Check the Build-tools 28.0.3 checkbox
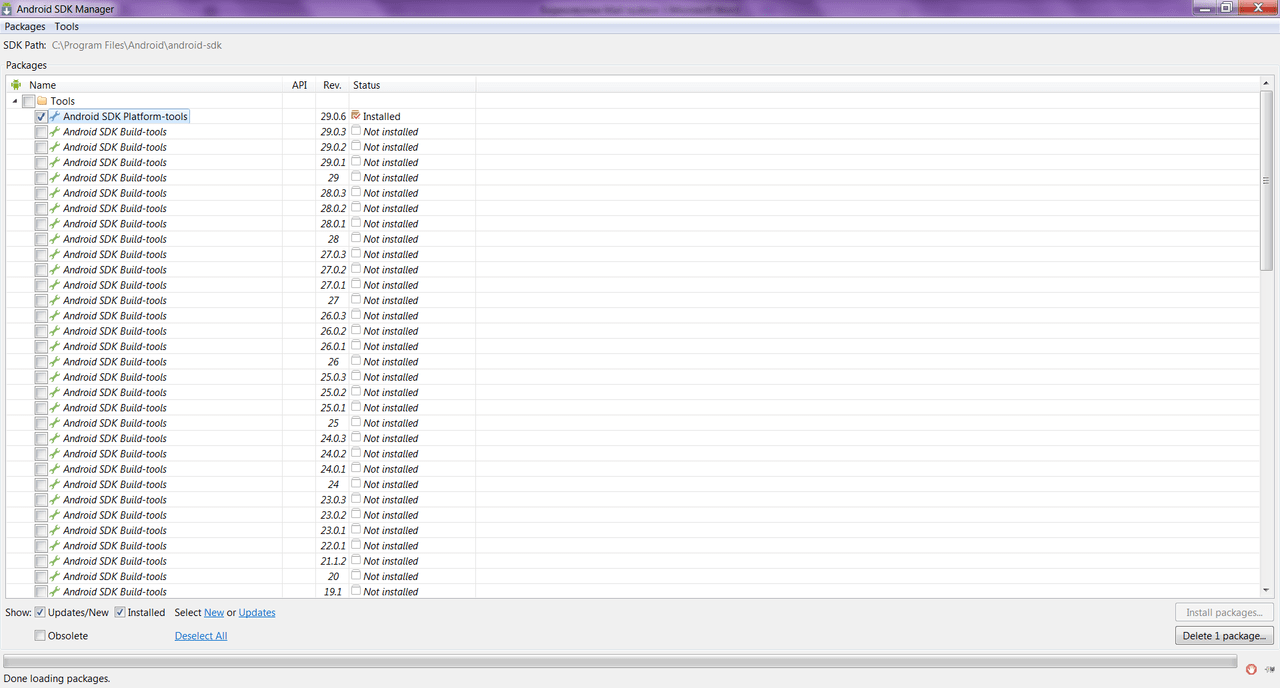The image size is (1280, 688). tap(41, 193)
